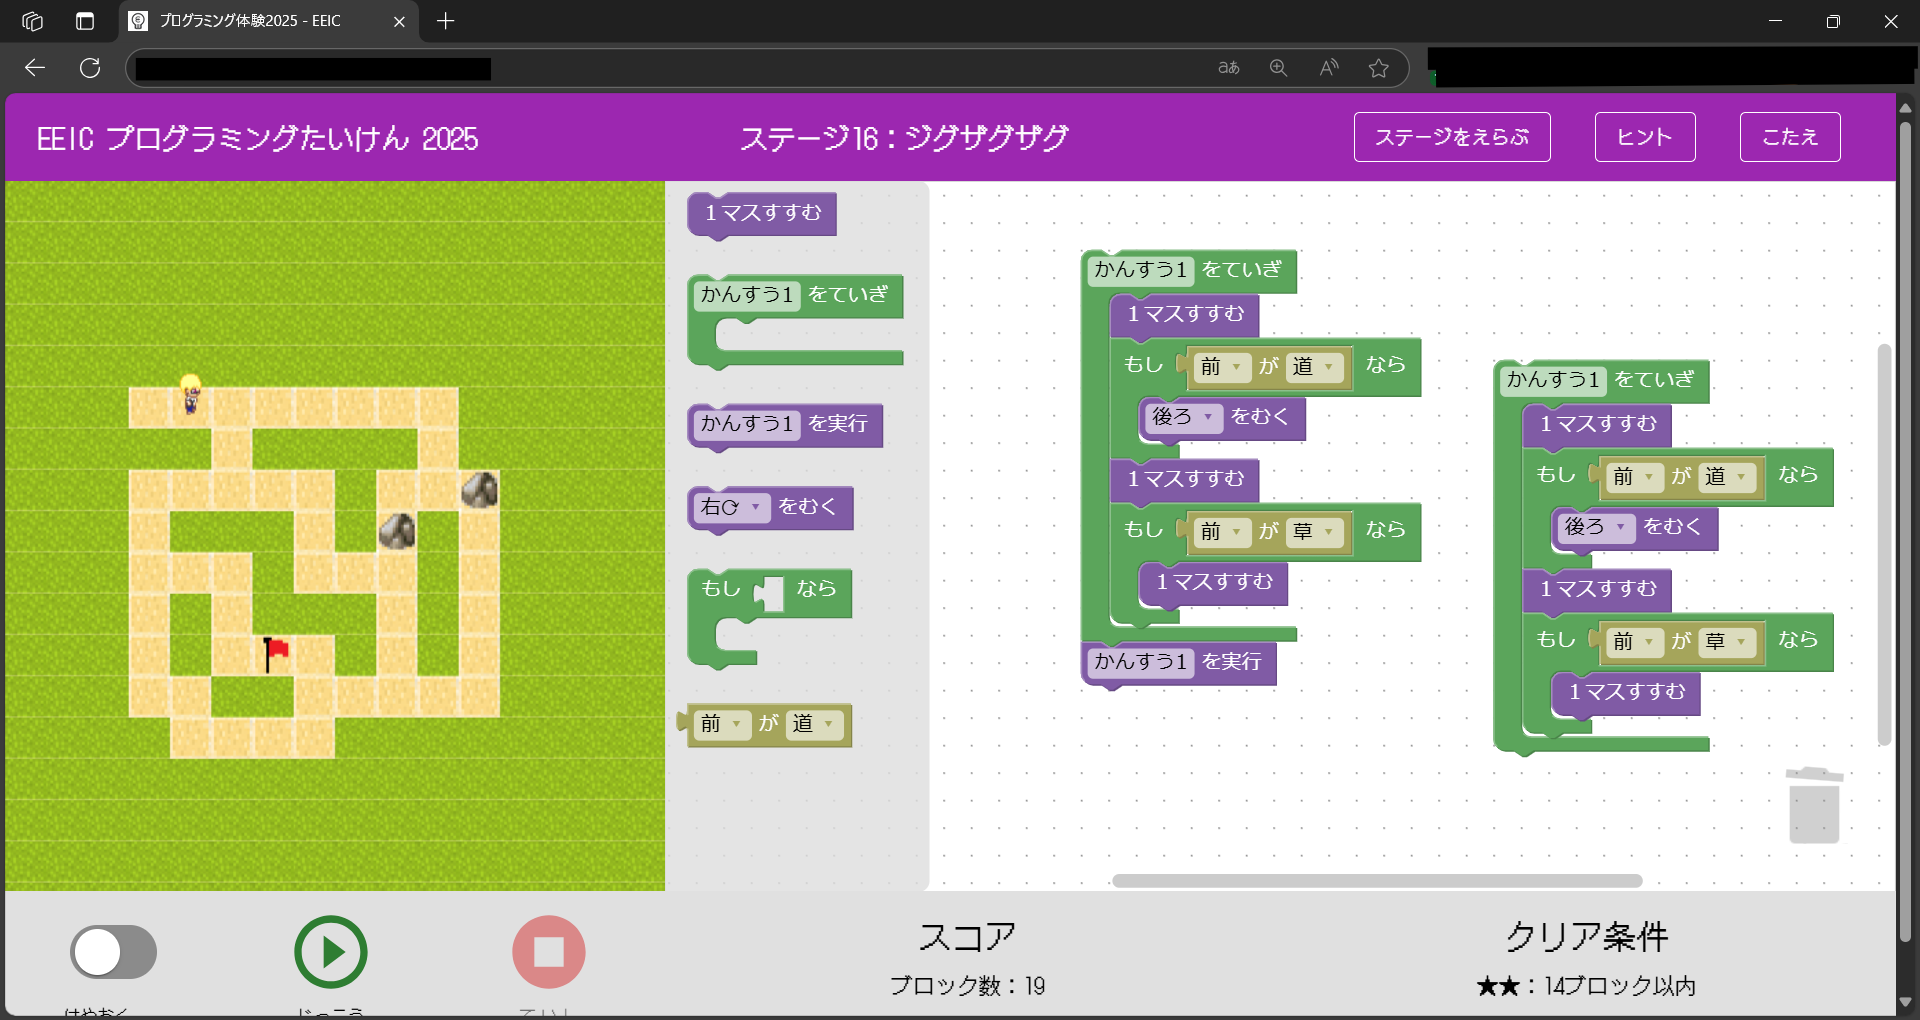Click the read-aloud icon in the address bar

pyautogui.click(x=1329, y=68)
